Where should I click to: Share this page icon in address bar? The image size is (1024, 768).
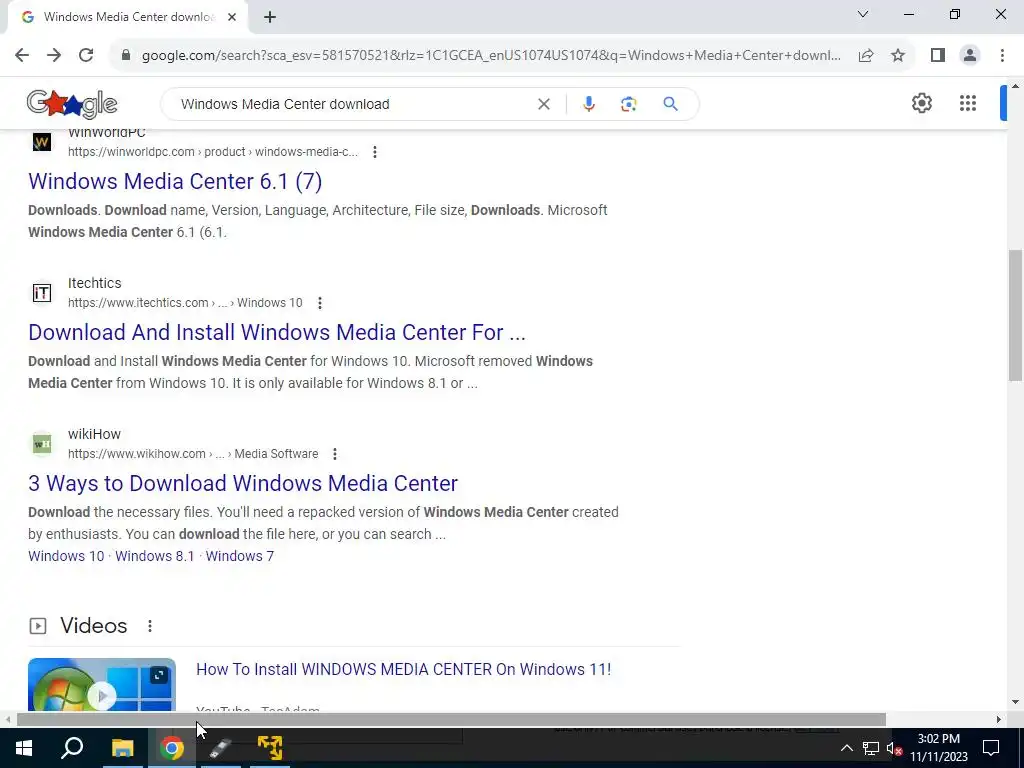click(866, 56)
